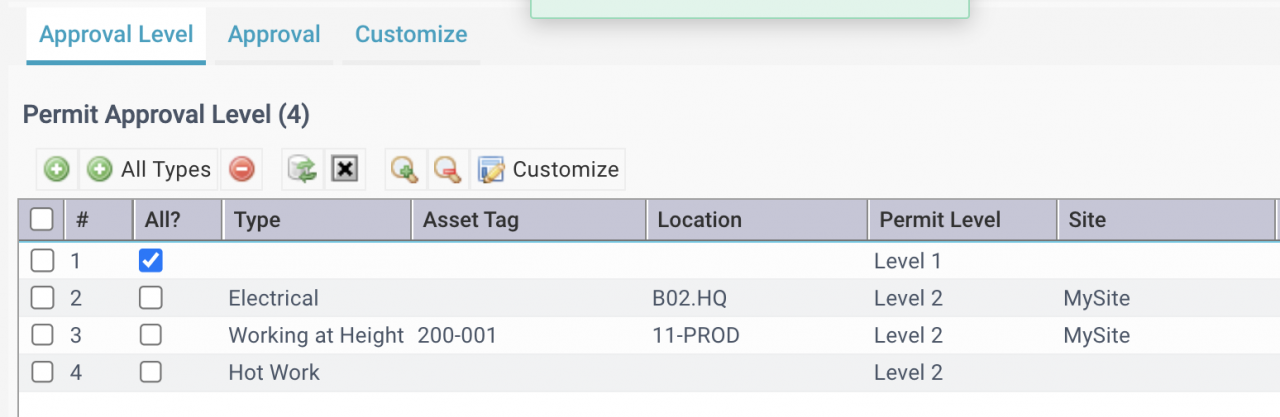The height and width of the screenshot is (417, 1280).
Task: Click the Hot Work type cell
Action: tap(274, 372)
